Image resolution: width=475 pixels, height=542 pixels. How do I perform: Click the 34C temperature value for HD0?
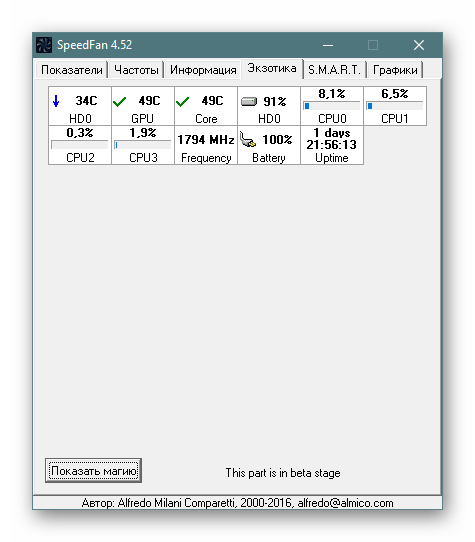tap(86, 101)
